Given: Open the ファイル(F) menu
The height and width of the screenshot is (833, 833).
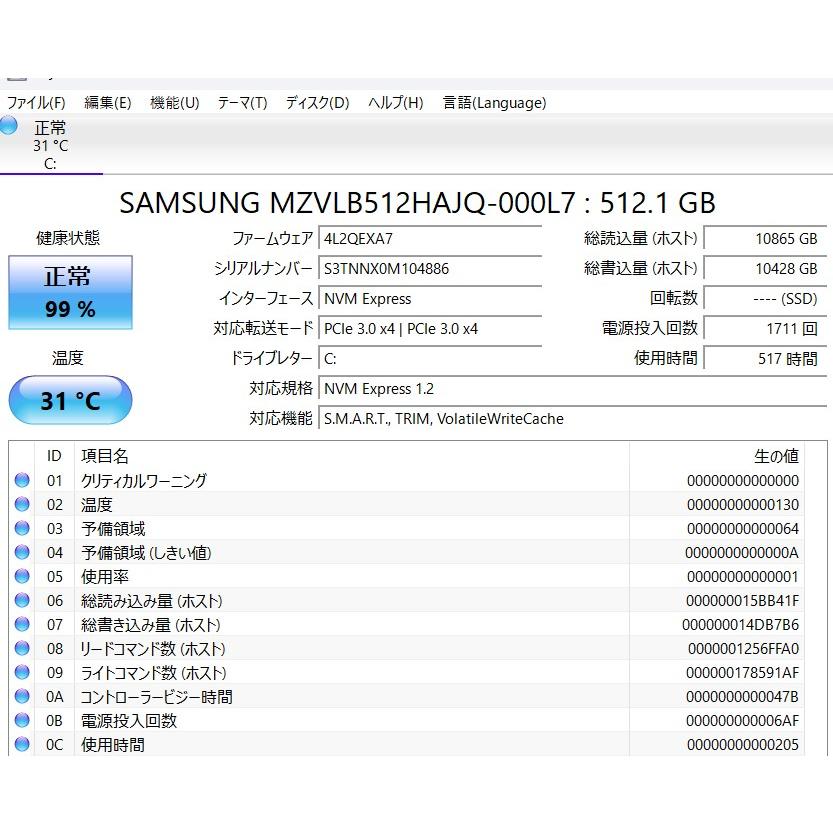Looking at the screenshot, I should pos(36,103).
